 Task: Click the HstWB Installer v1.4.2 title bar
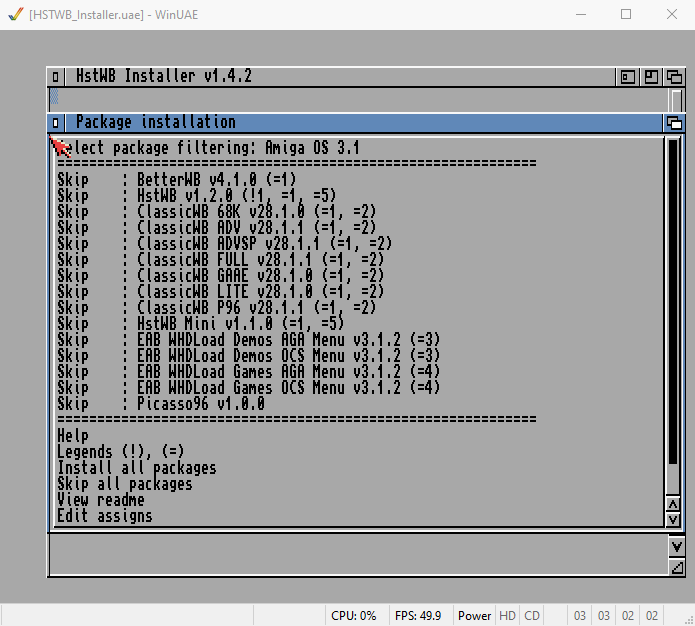click(340, 77)
